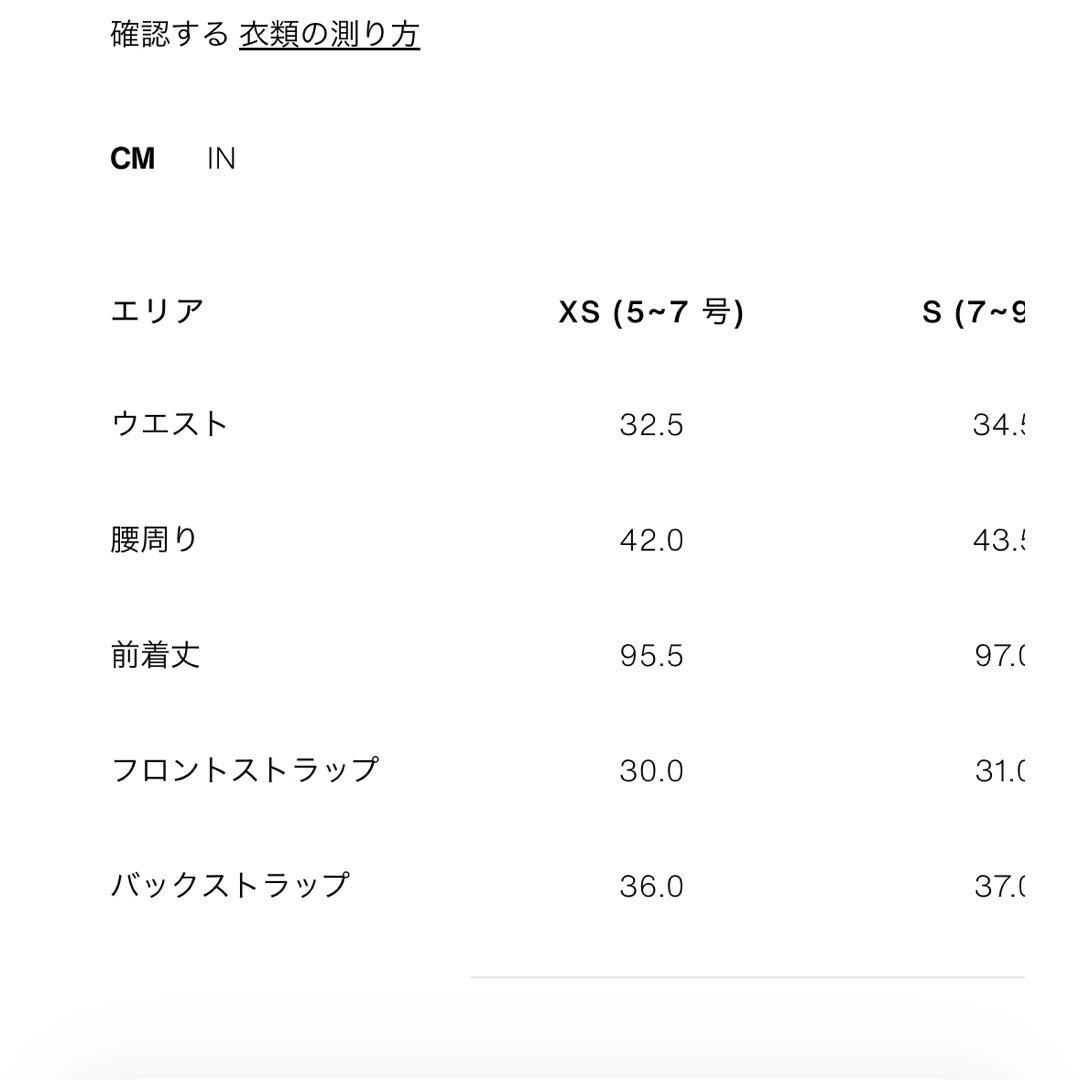Click the 腰周り row label

(155, 540)
